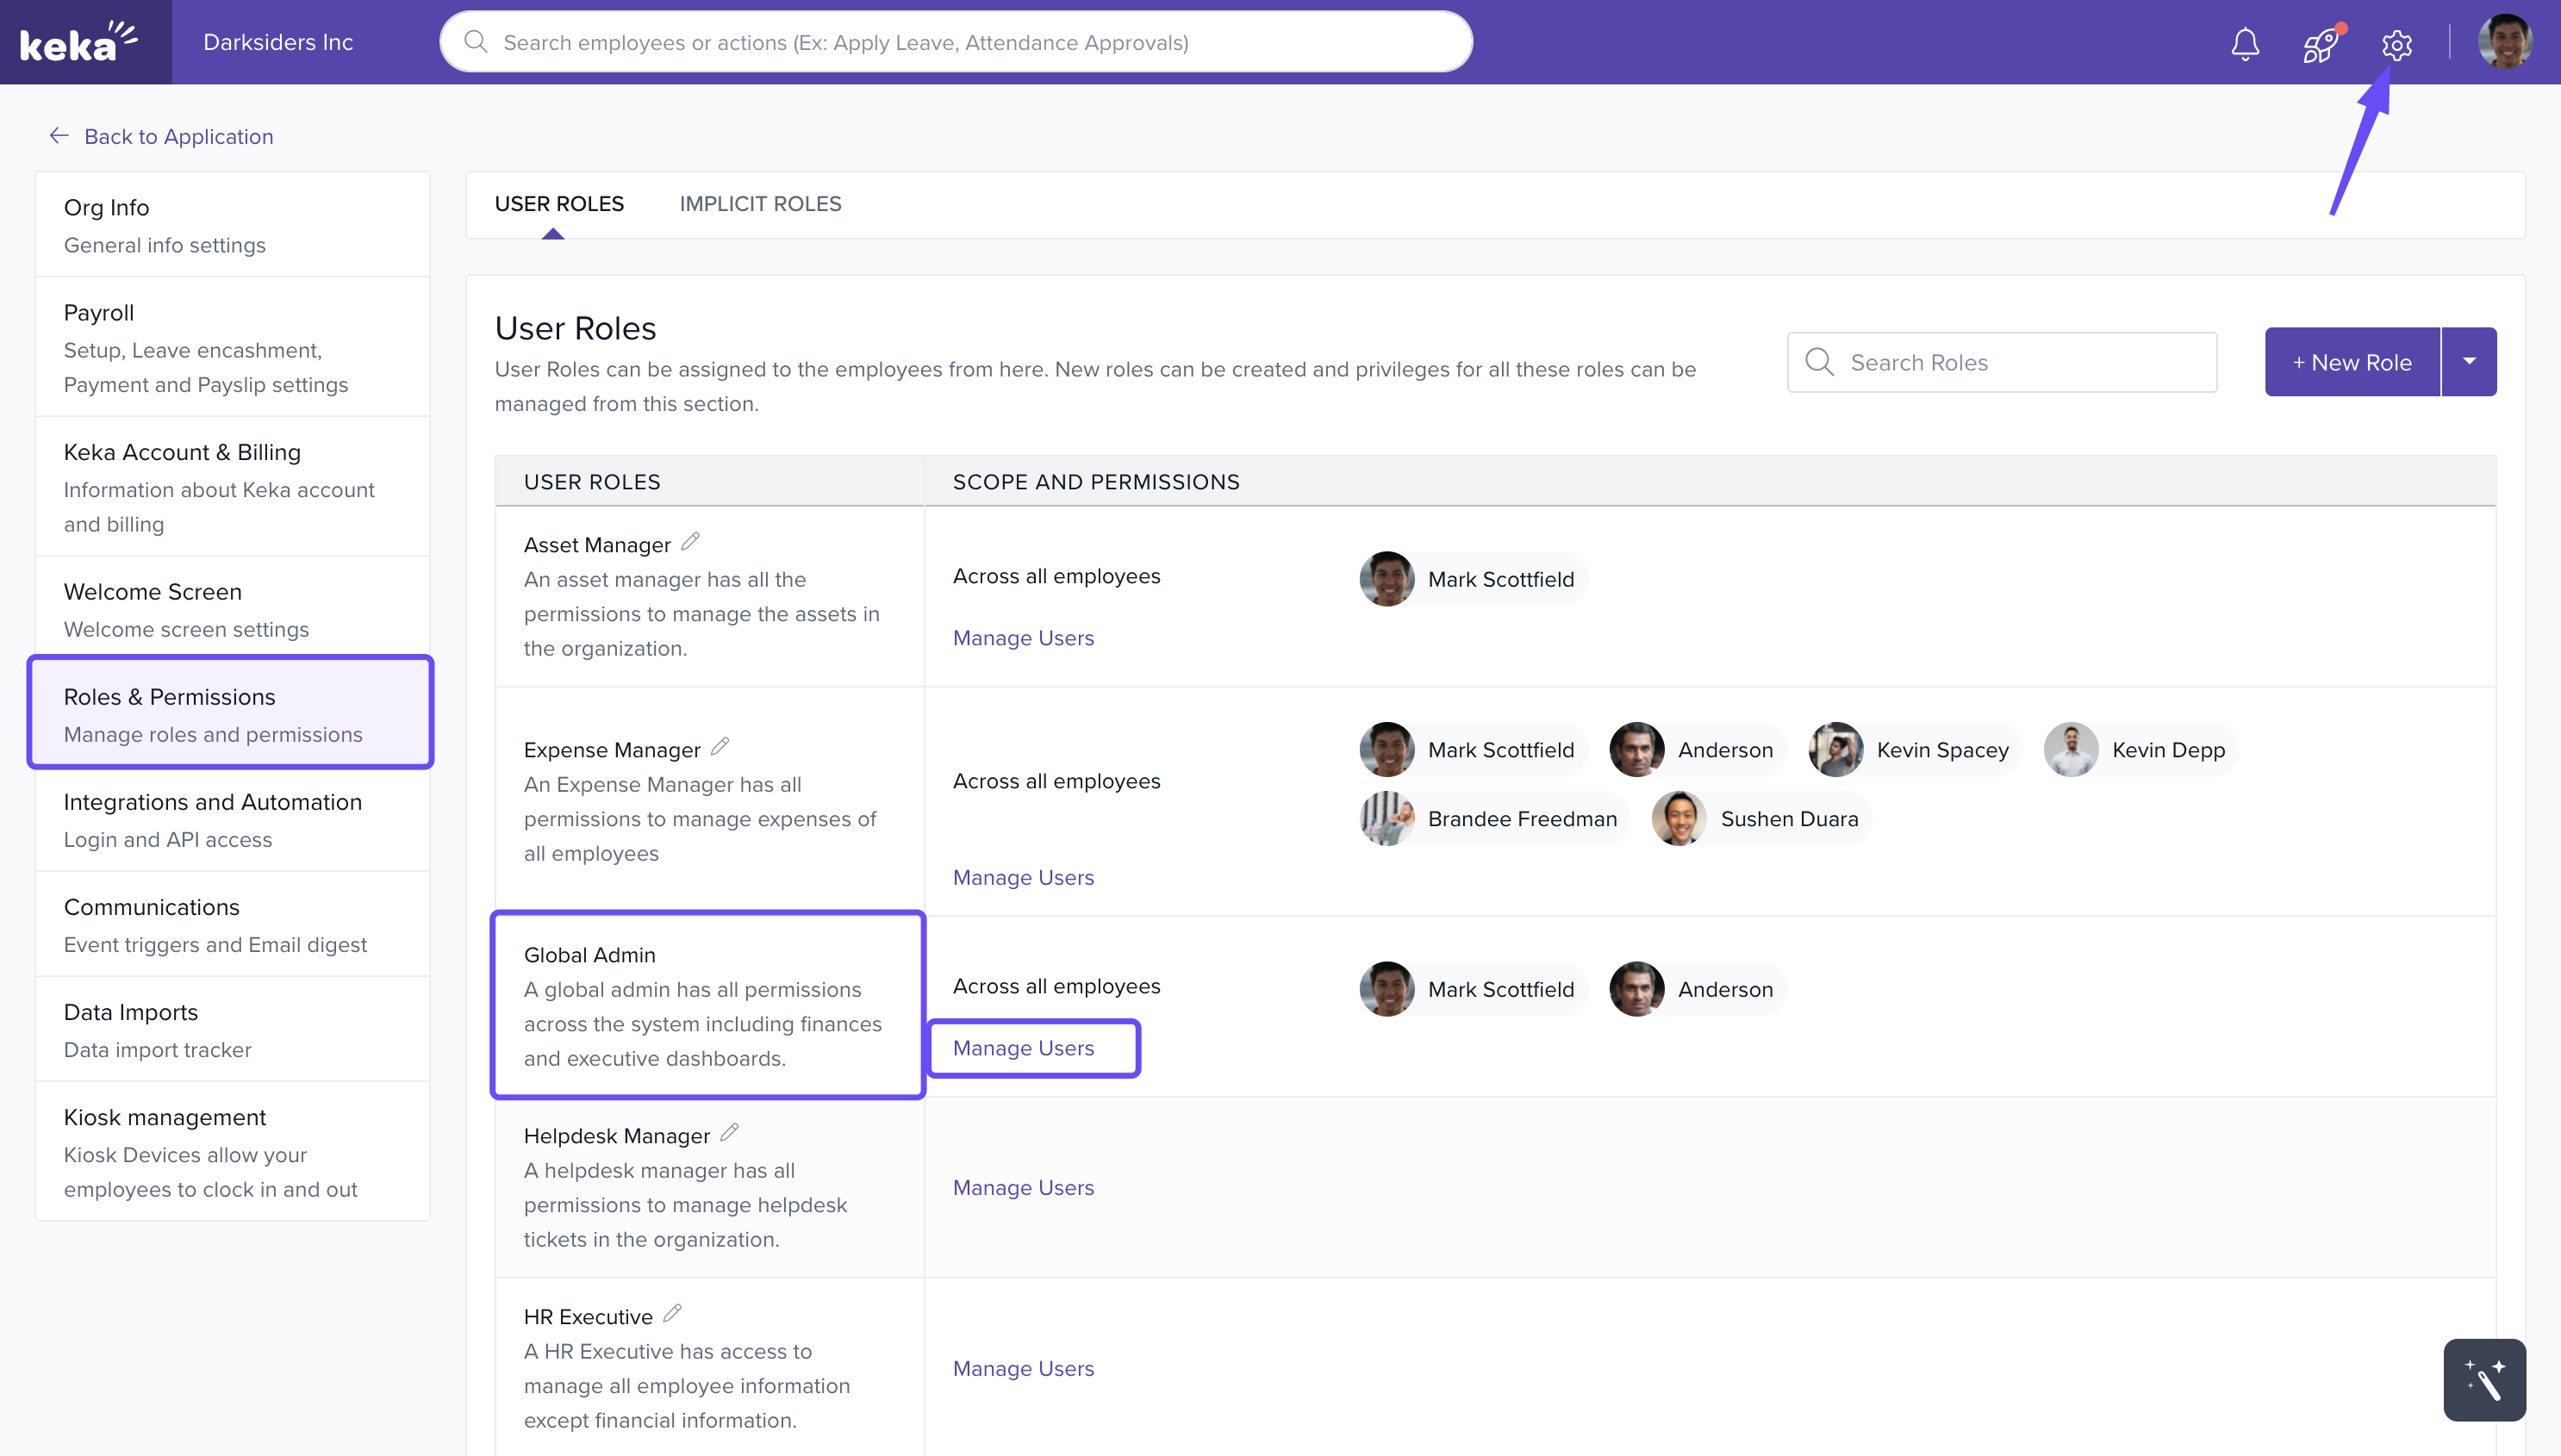Edit the HR Executive role pencil icon
2561x1456 pixels.
[x=672, y=1314]
